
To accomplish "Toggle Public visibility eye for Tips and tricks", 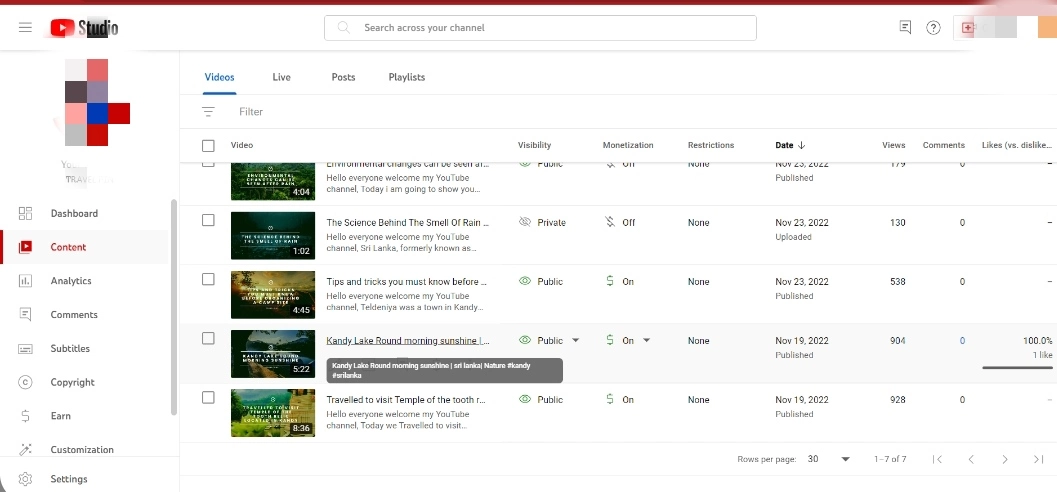I will (x=524, y=281).
